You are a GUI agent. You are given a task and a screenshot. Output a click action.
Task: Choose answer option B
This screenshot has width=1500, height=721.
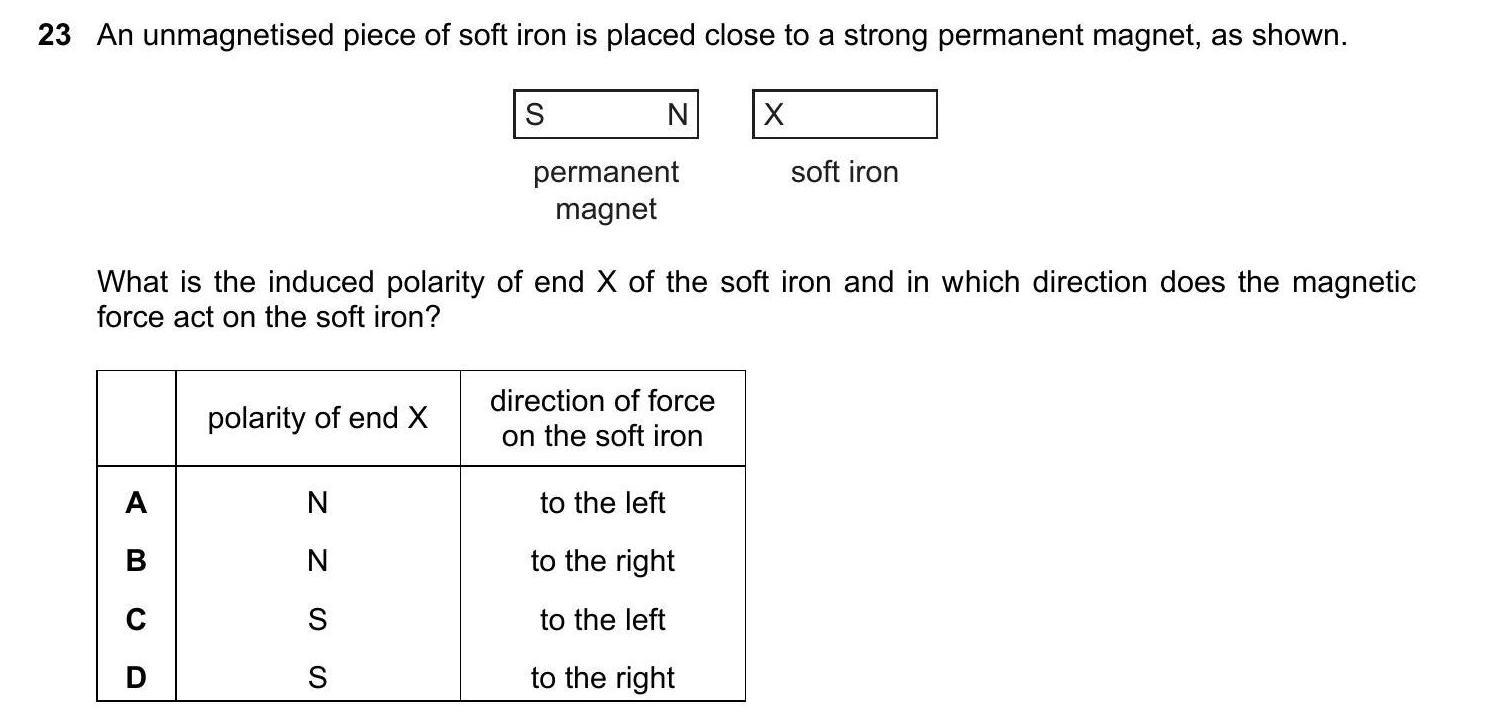pyautogui.click(x=136, y=561)
